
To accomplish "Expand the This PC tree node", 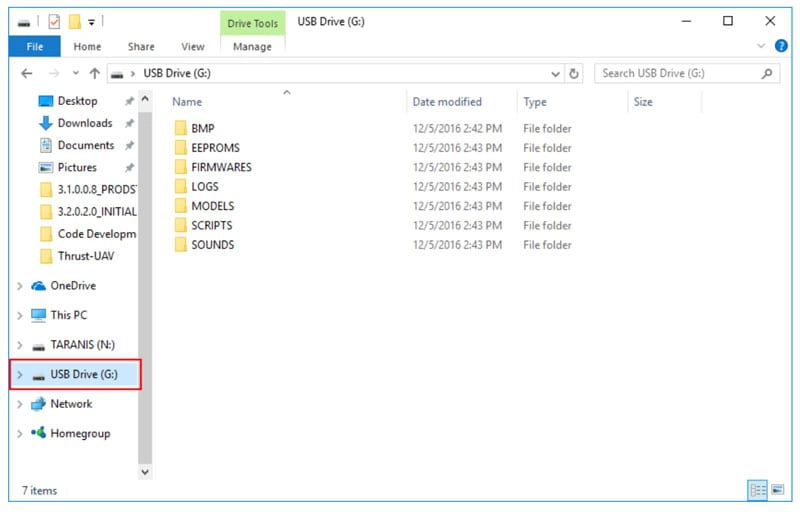I will tap(20, 315).
